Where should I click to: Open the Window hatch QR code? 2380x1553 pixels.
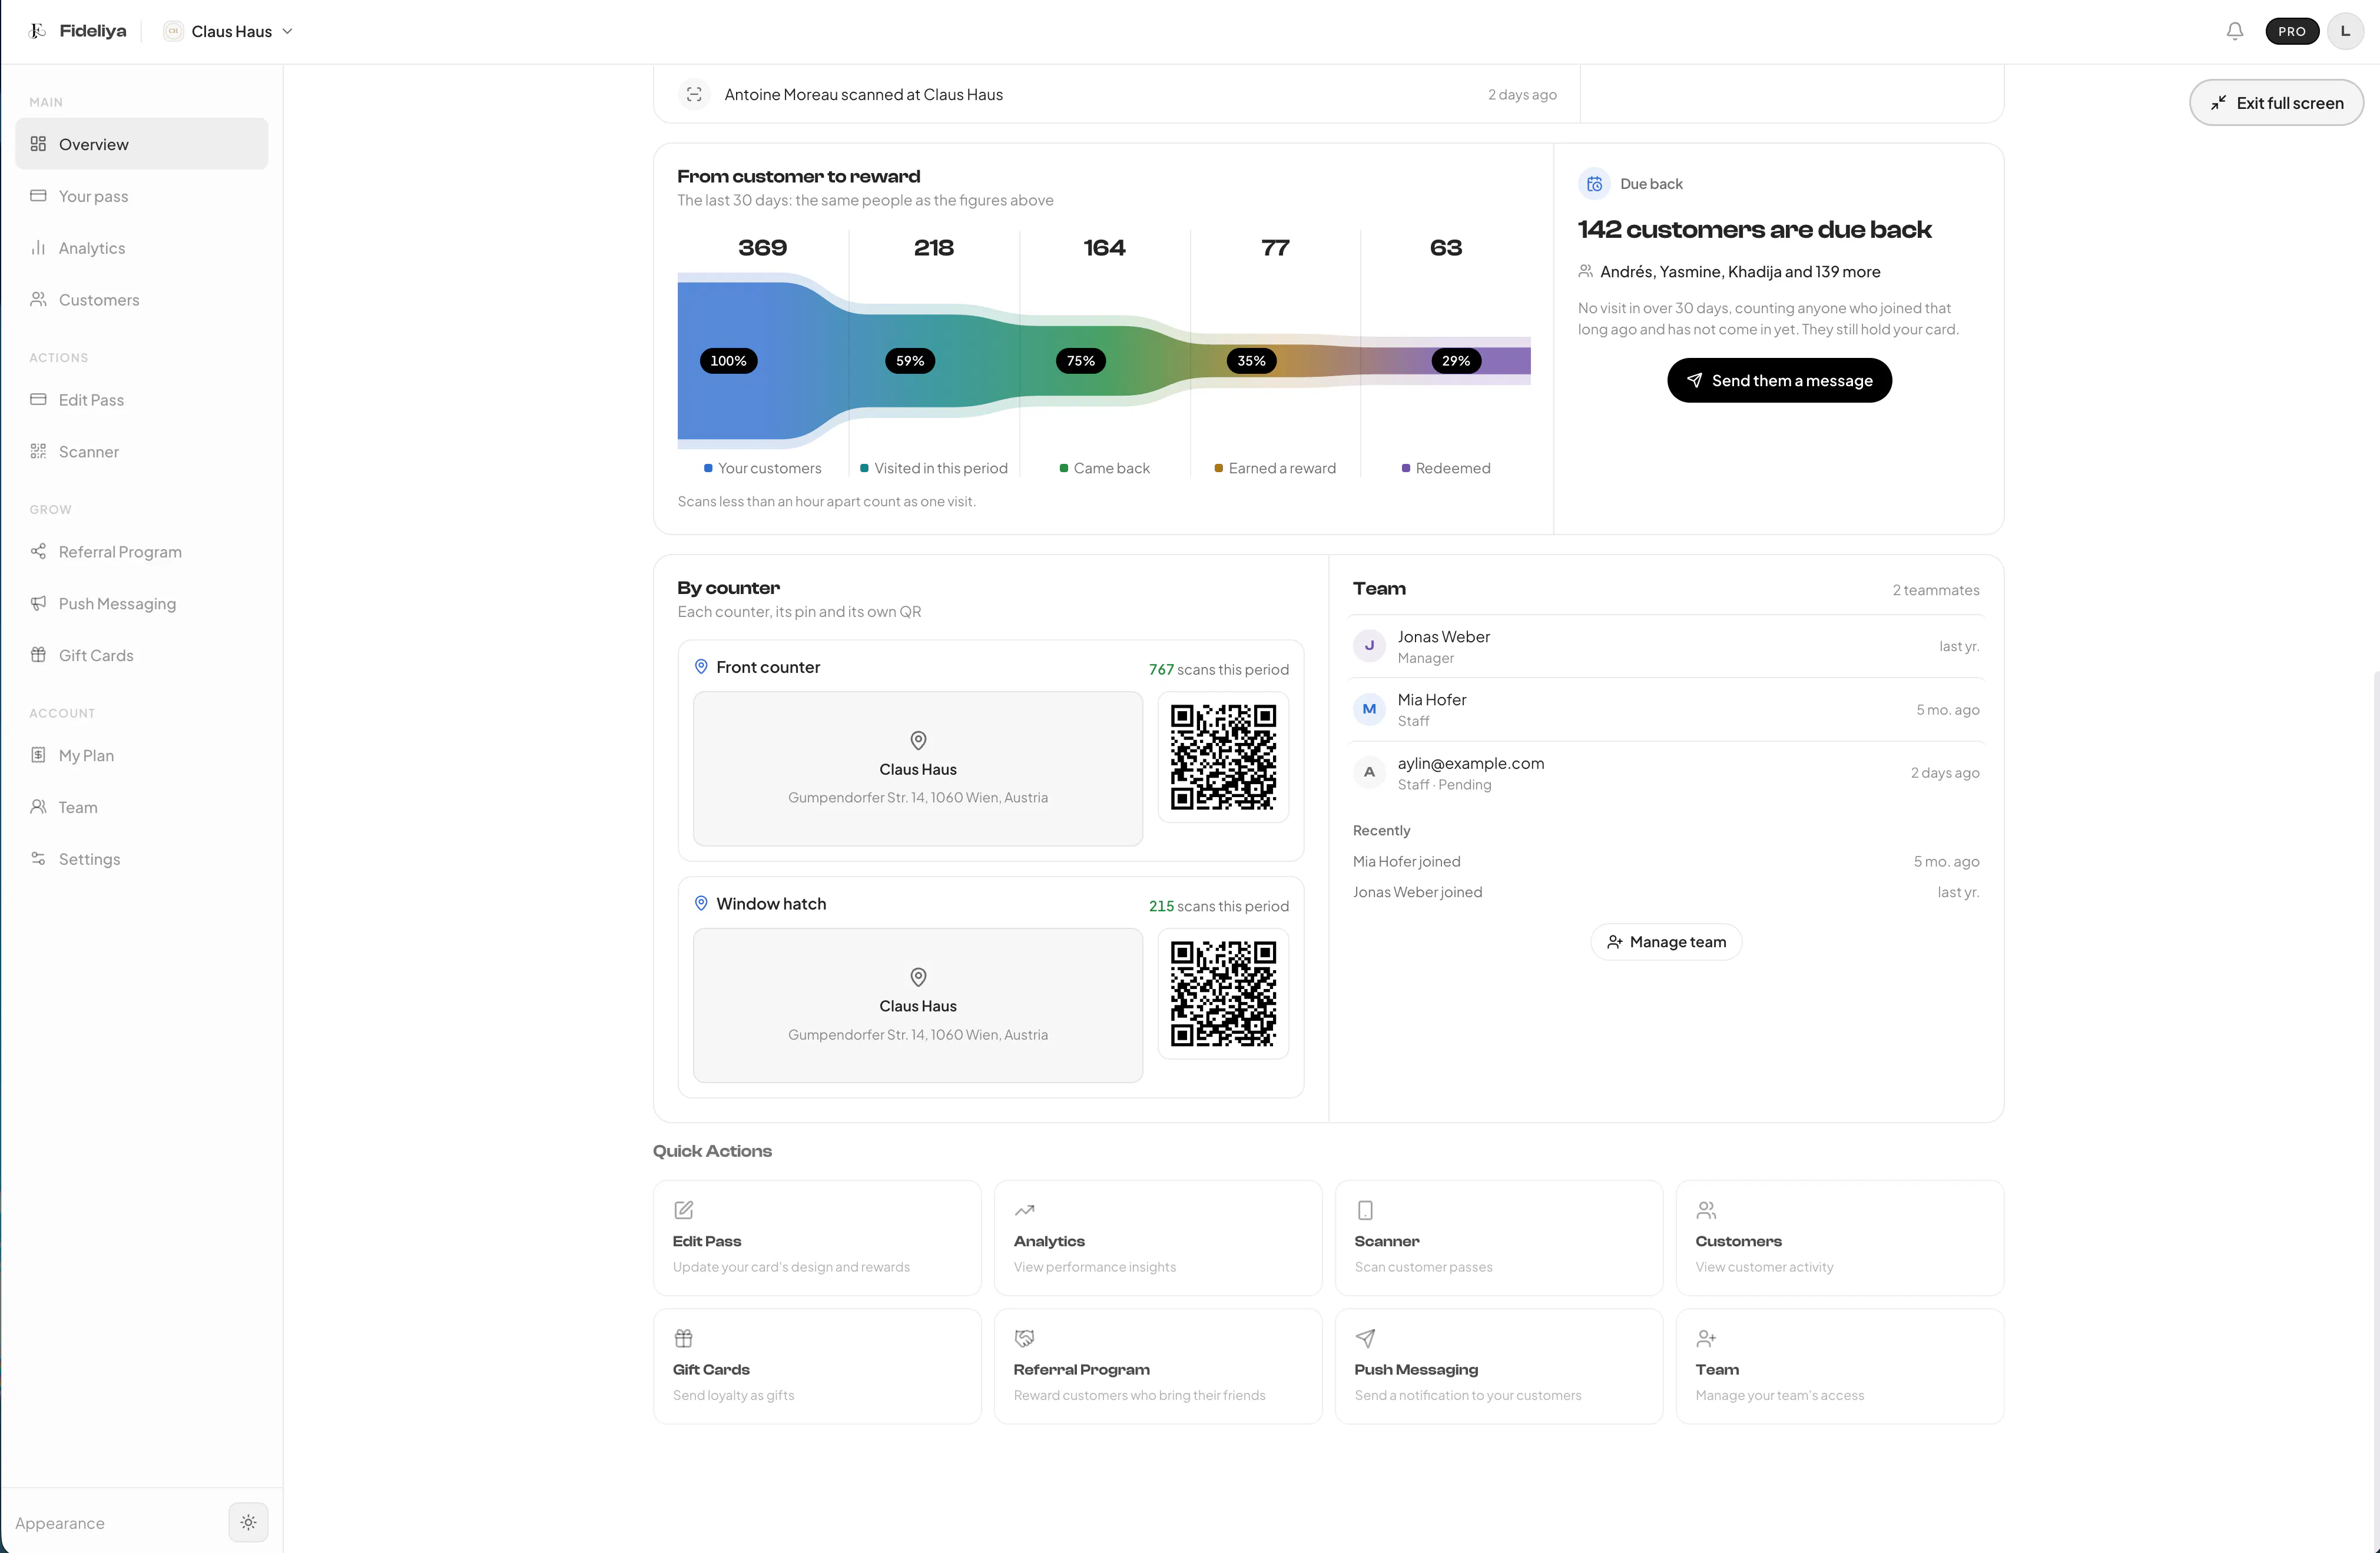(1223, 994)
